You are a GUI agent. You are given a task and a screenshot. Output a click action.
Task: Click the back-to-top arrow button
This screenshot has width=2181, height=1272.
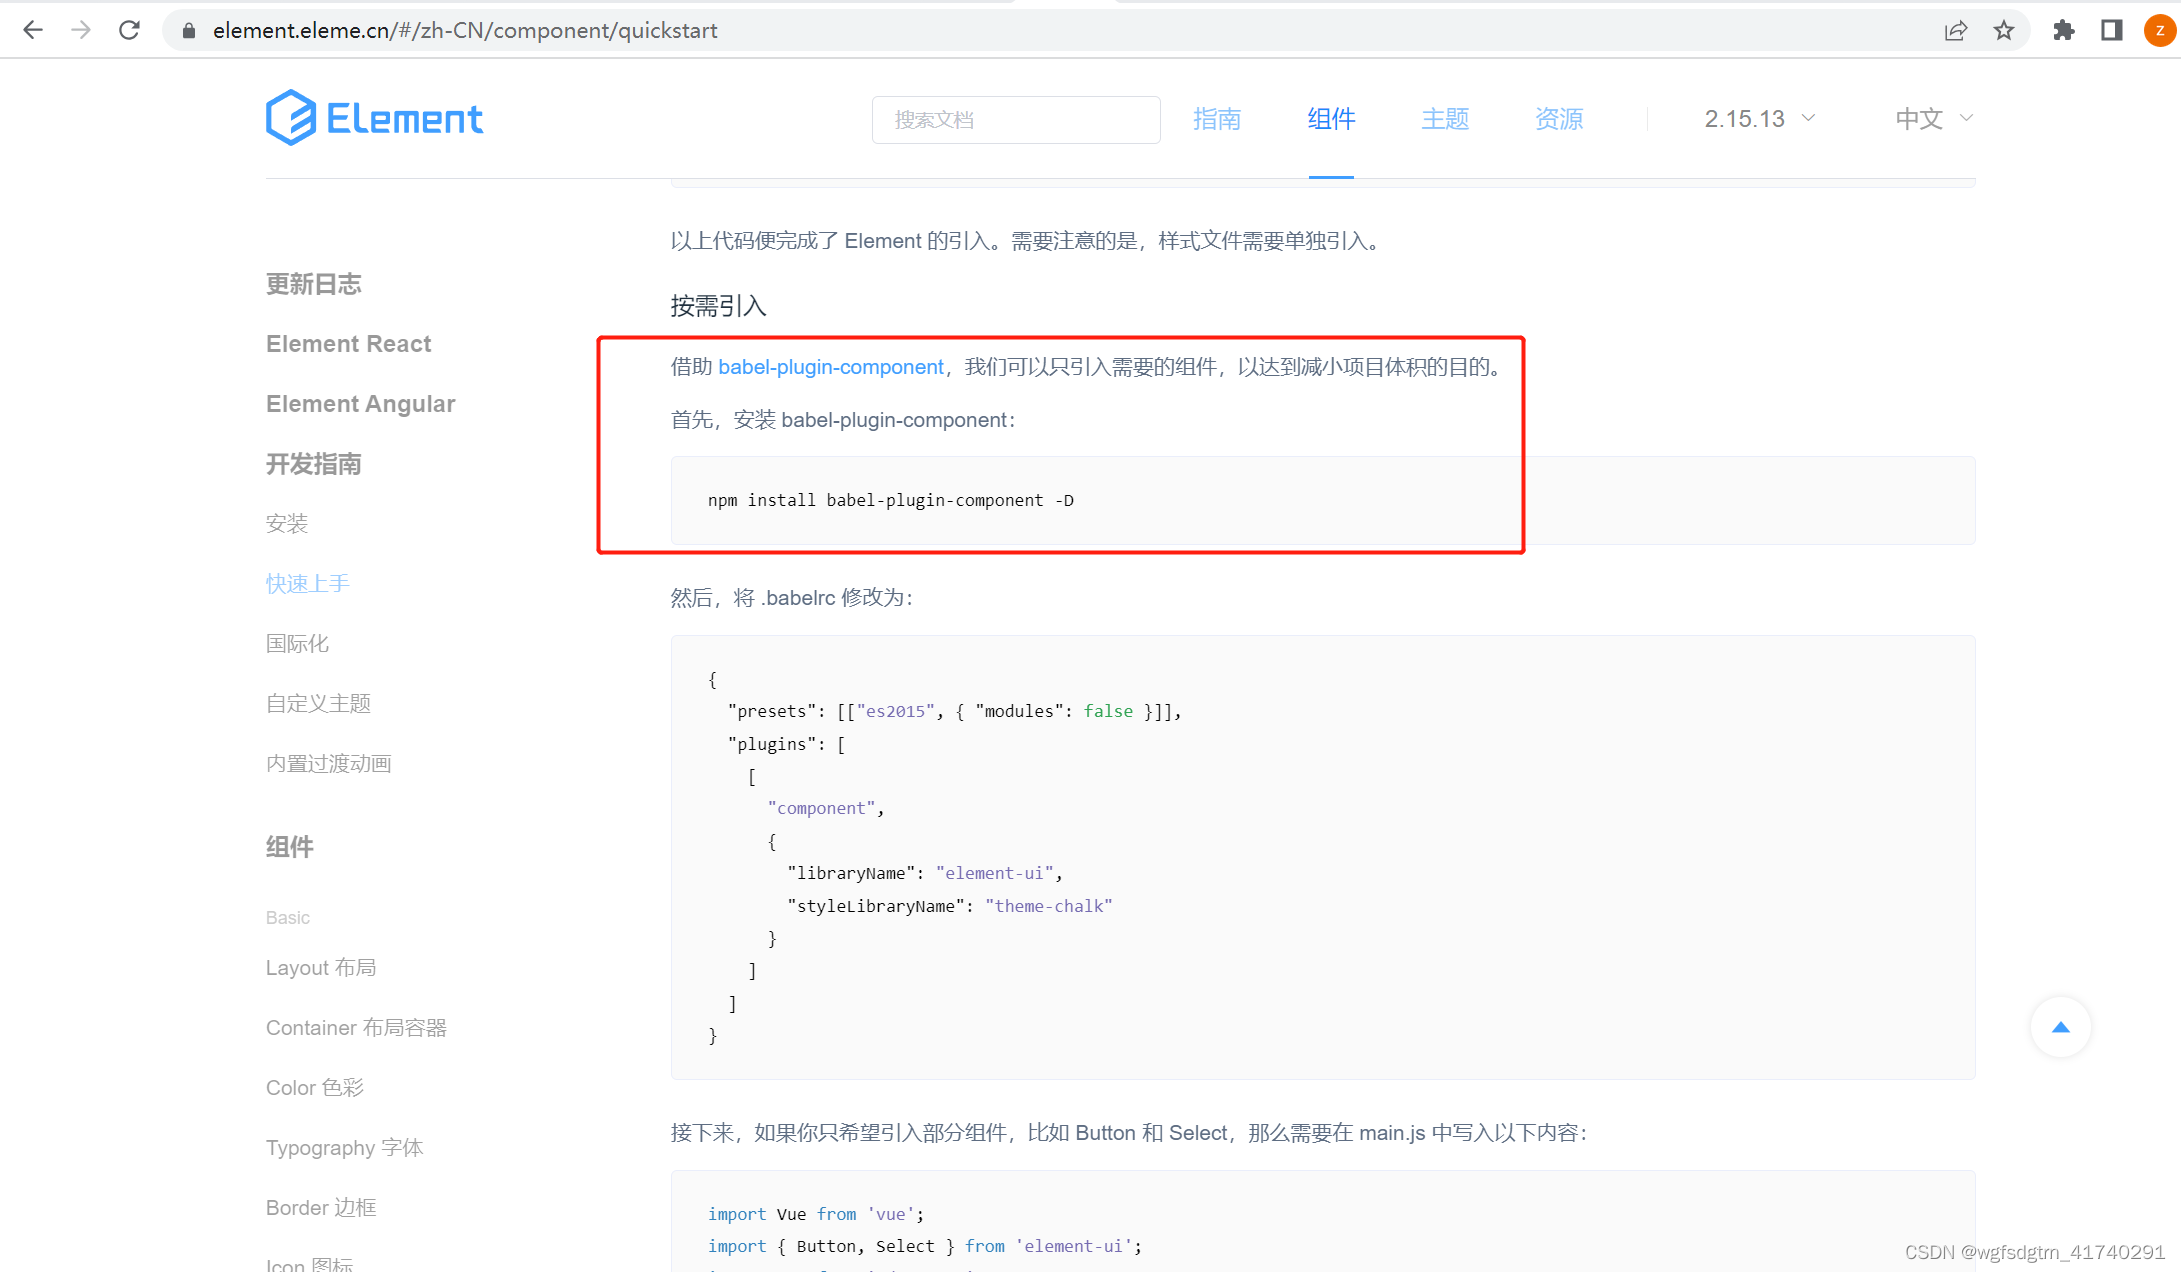pyautogui.click(x=2060, y=1027)
